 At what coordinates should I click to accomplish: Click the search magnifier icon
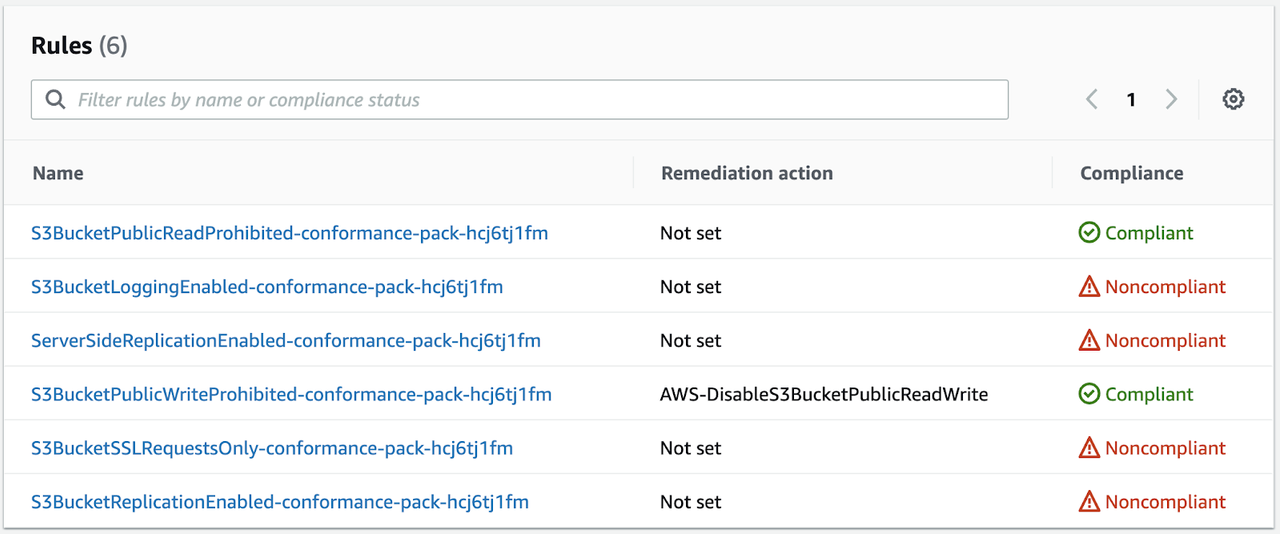point(56,100)
